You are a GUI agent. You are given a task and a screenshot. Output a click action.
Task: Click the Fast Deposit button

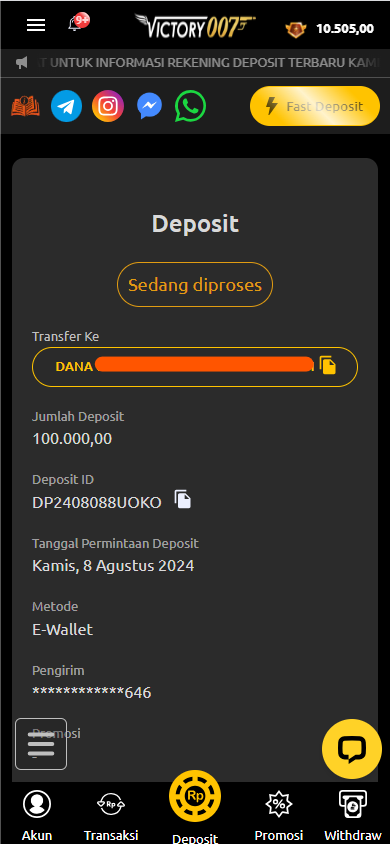[x=315, y=106]
